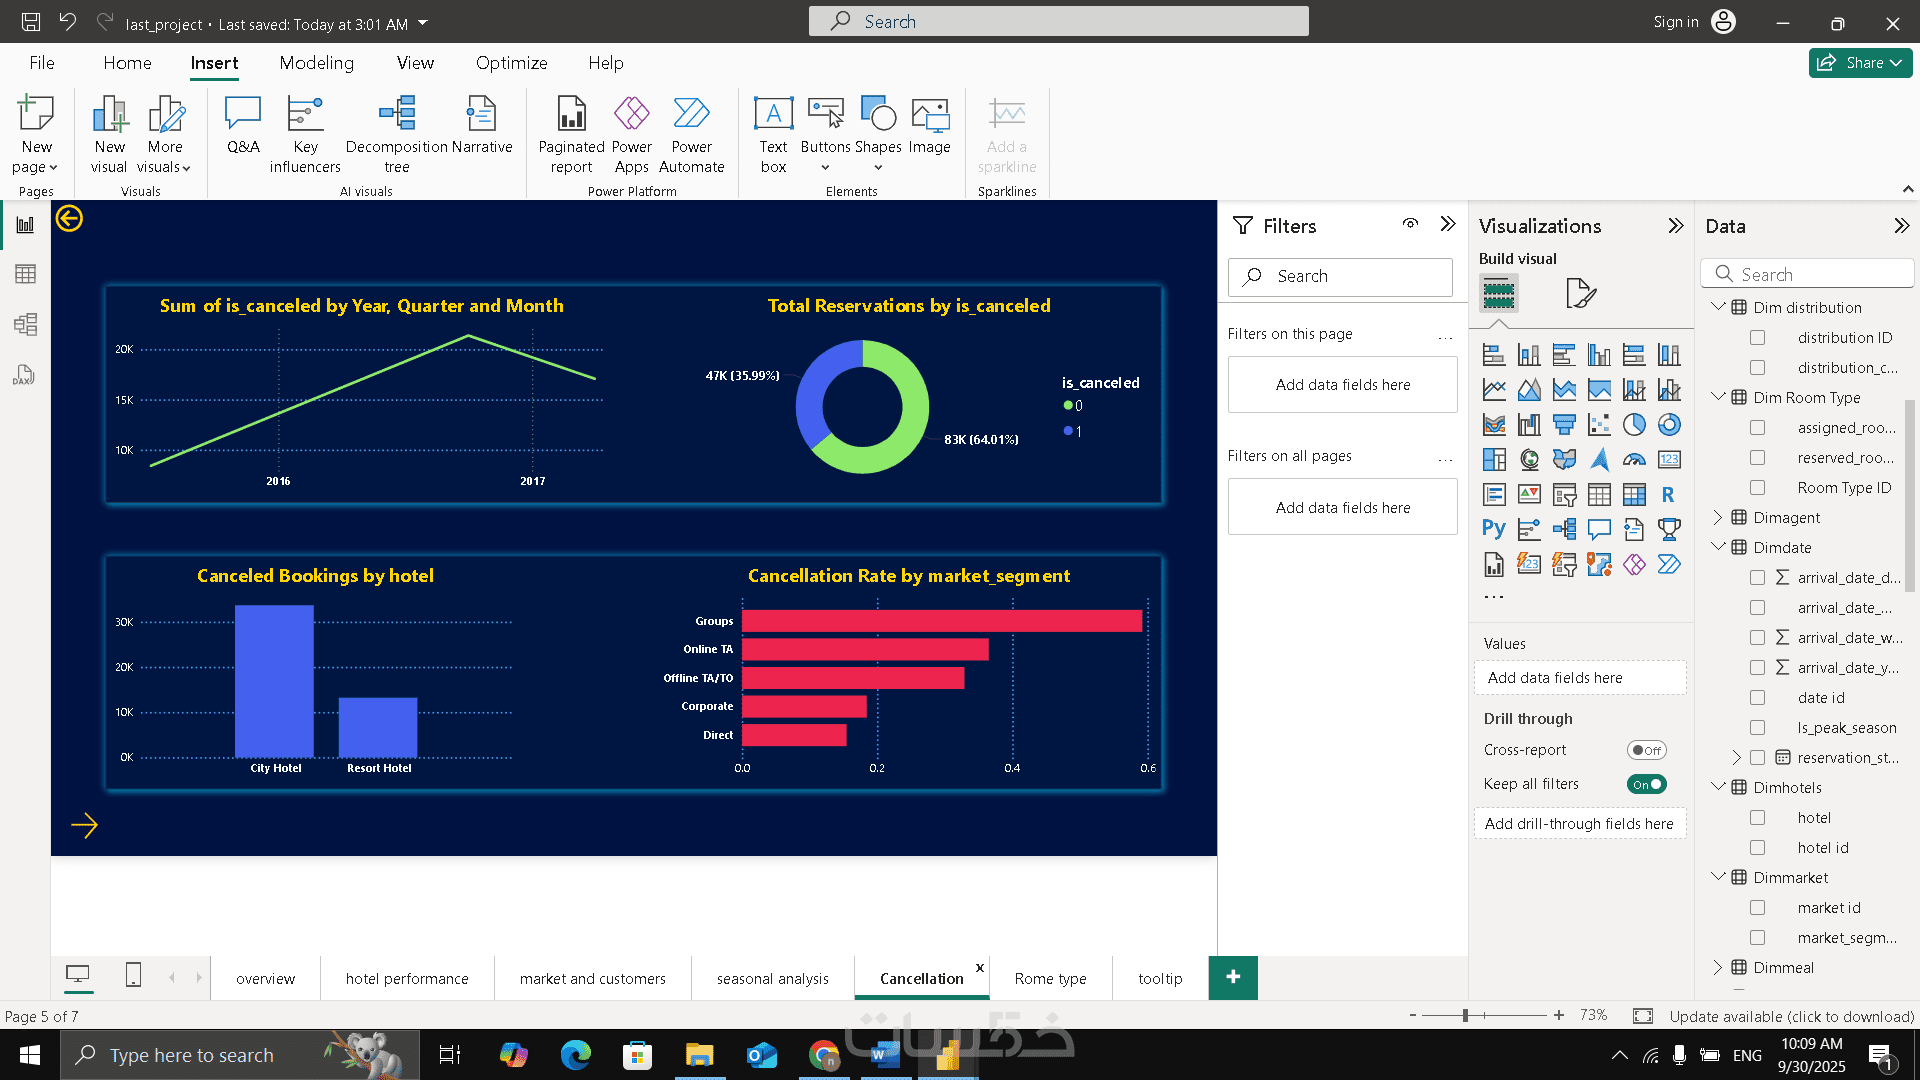The image size is (1920, 1080).
Task: Select the Python visual icon
Action: (1494, 529)
